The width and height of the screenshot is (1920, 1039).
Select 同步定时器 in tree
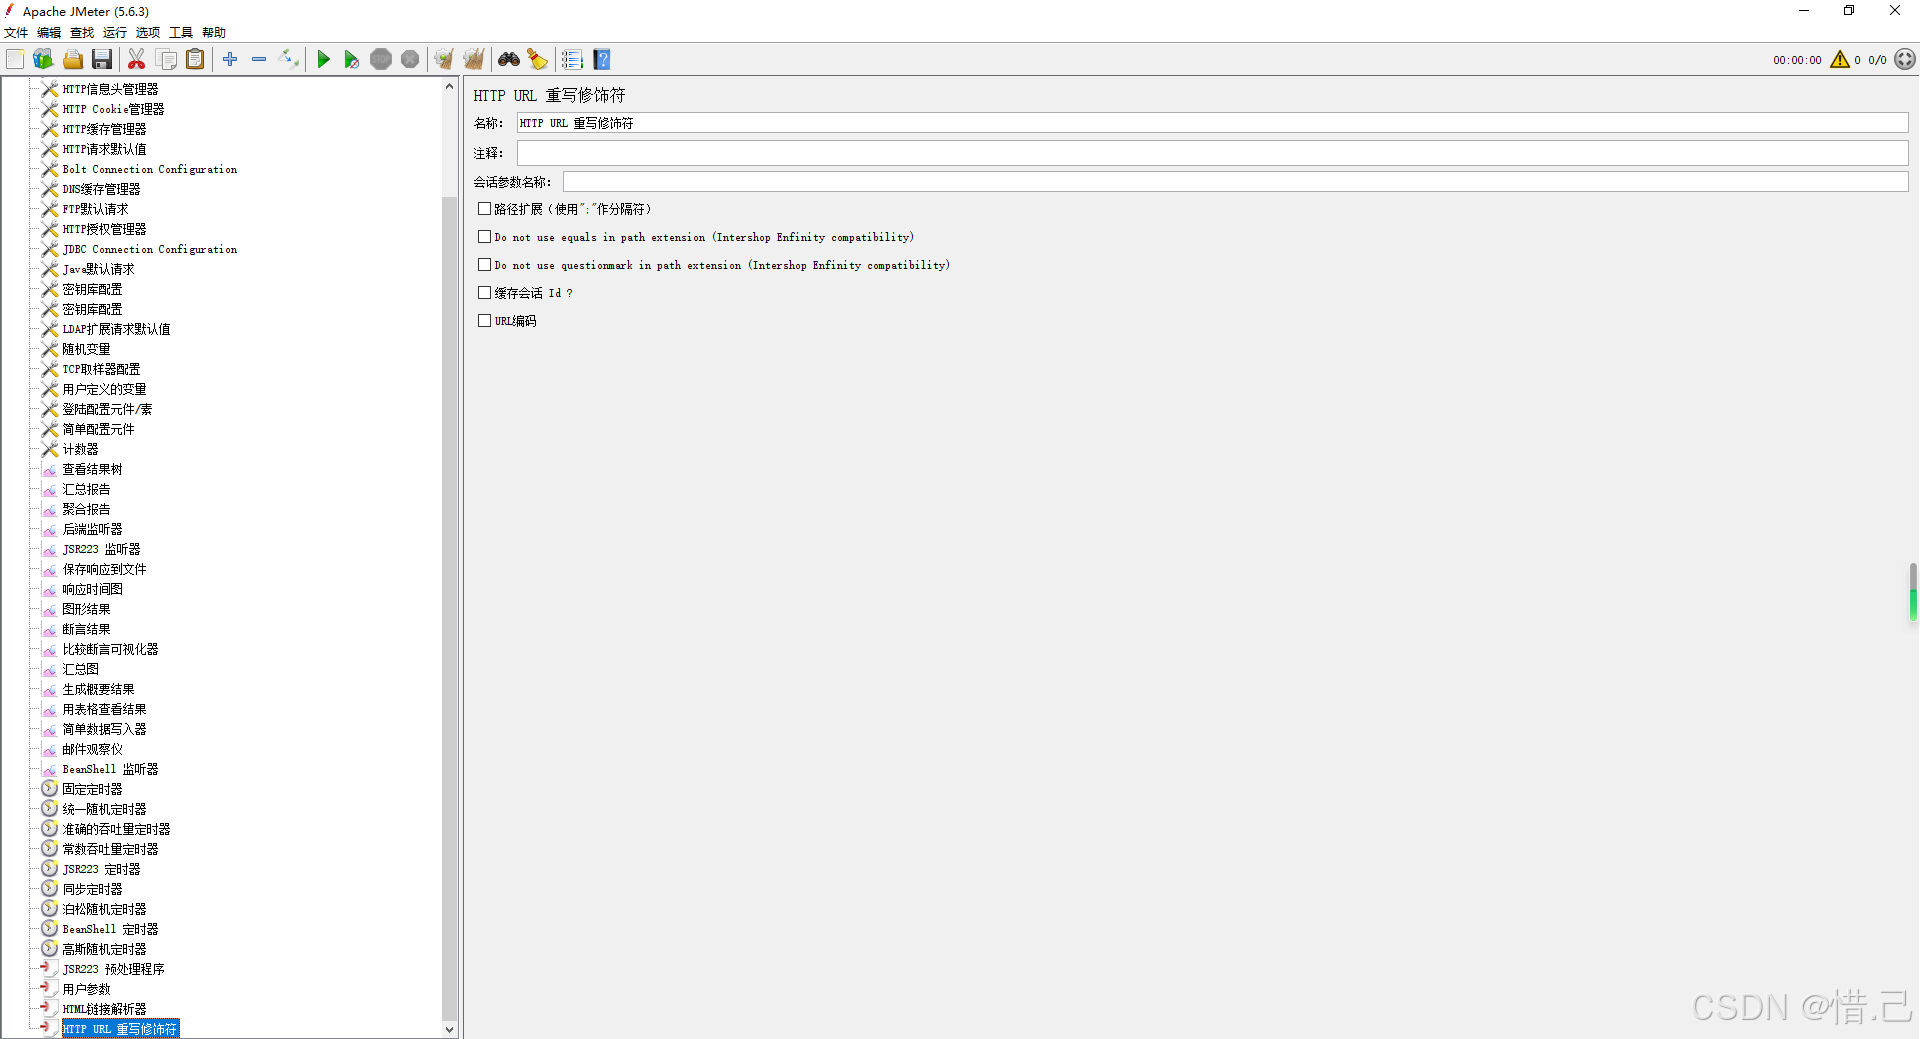(92, 889)
